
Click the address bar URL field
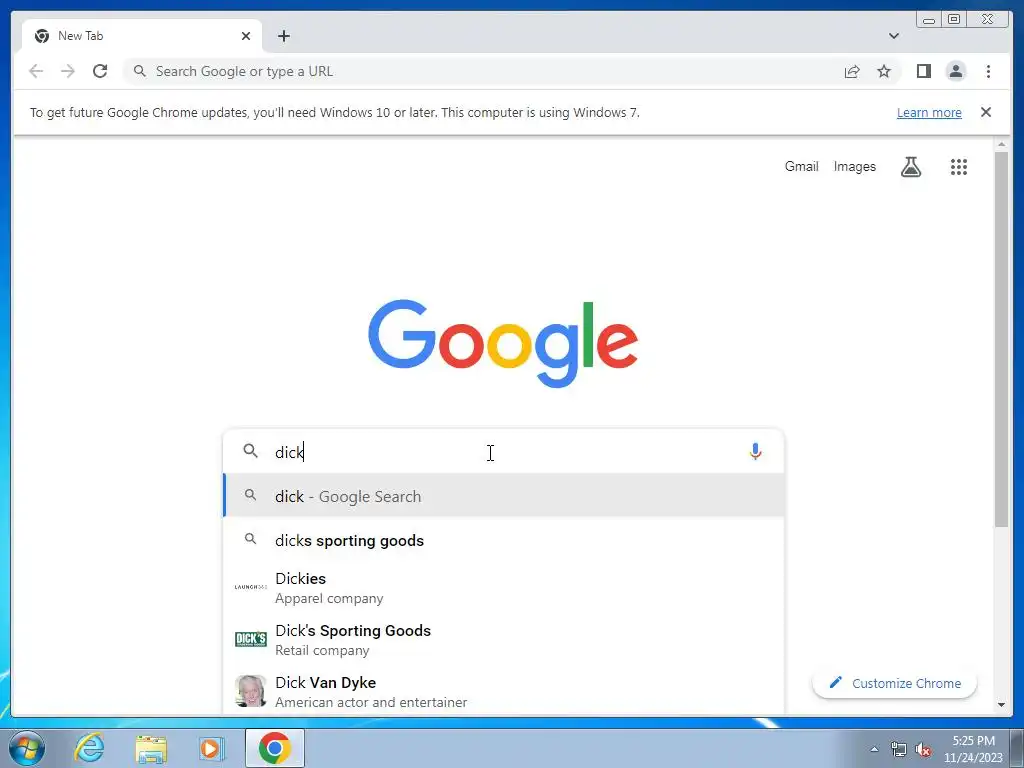(x=483, y=71)
